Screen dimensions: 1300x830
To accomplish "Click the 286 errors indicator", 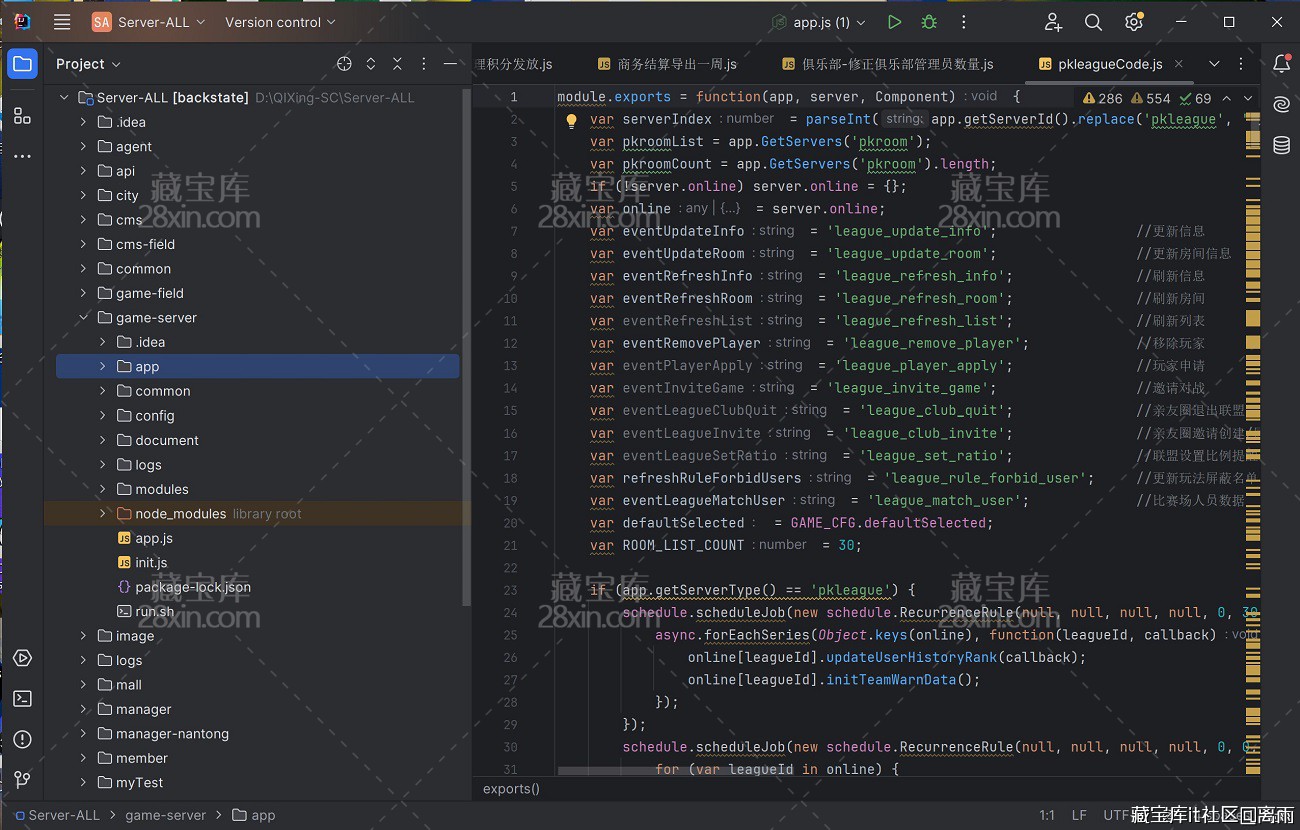I will pos(1102,98).
